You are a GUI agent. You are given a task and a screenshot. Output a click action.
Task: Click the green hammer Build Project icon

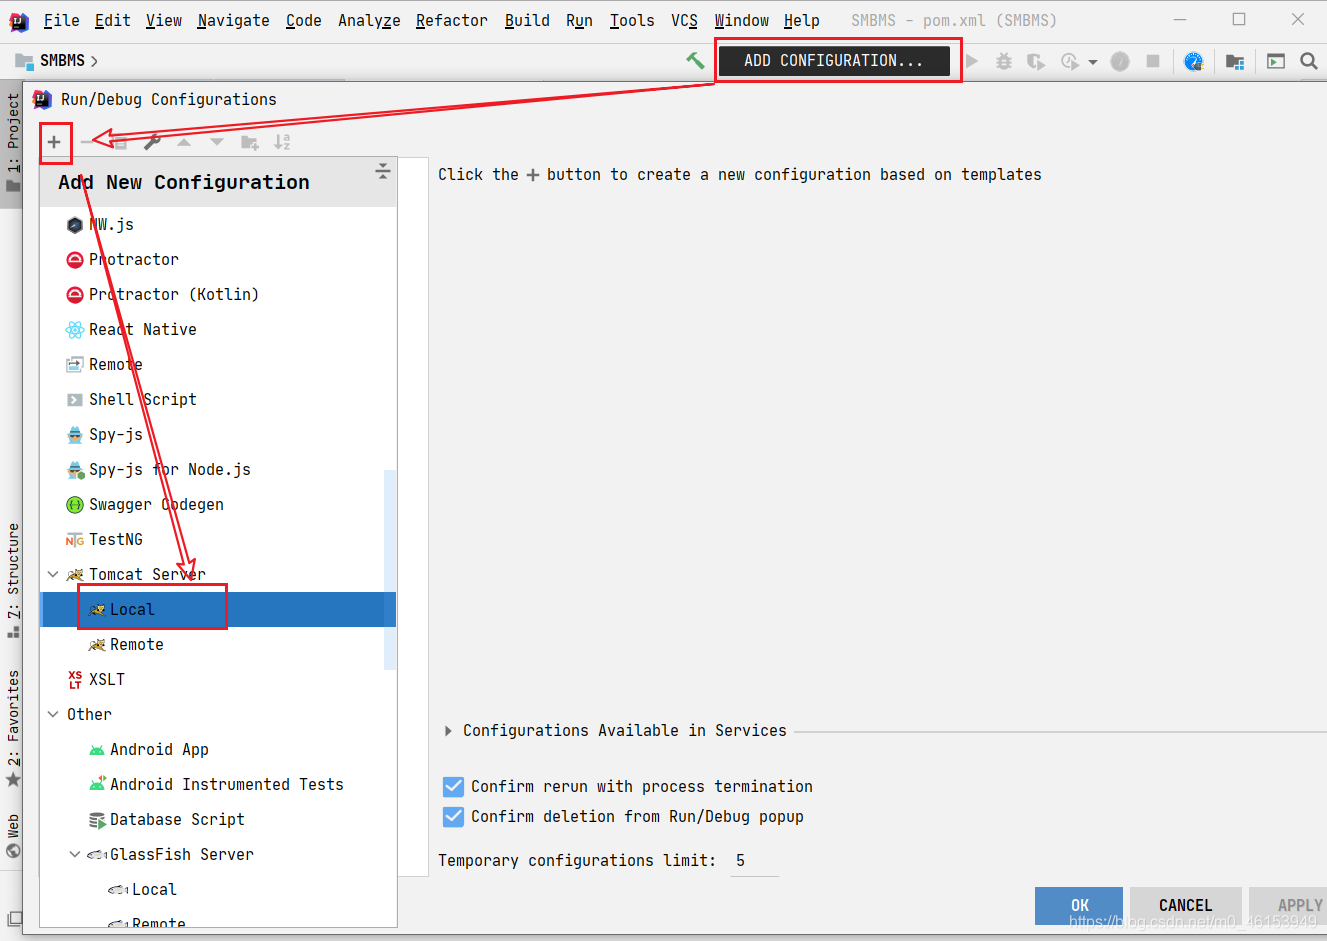[695, 61]
